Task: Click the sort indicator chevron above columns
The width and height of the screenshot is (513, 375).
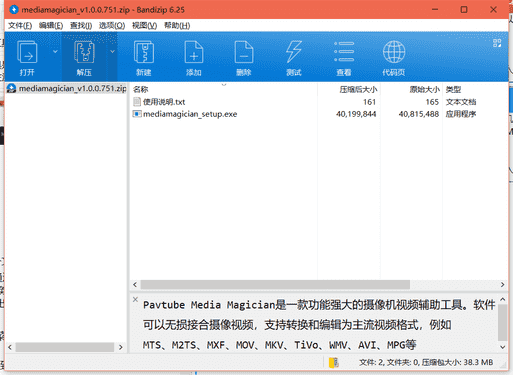Action: click(x=224, y=85)
